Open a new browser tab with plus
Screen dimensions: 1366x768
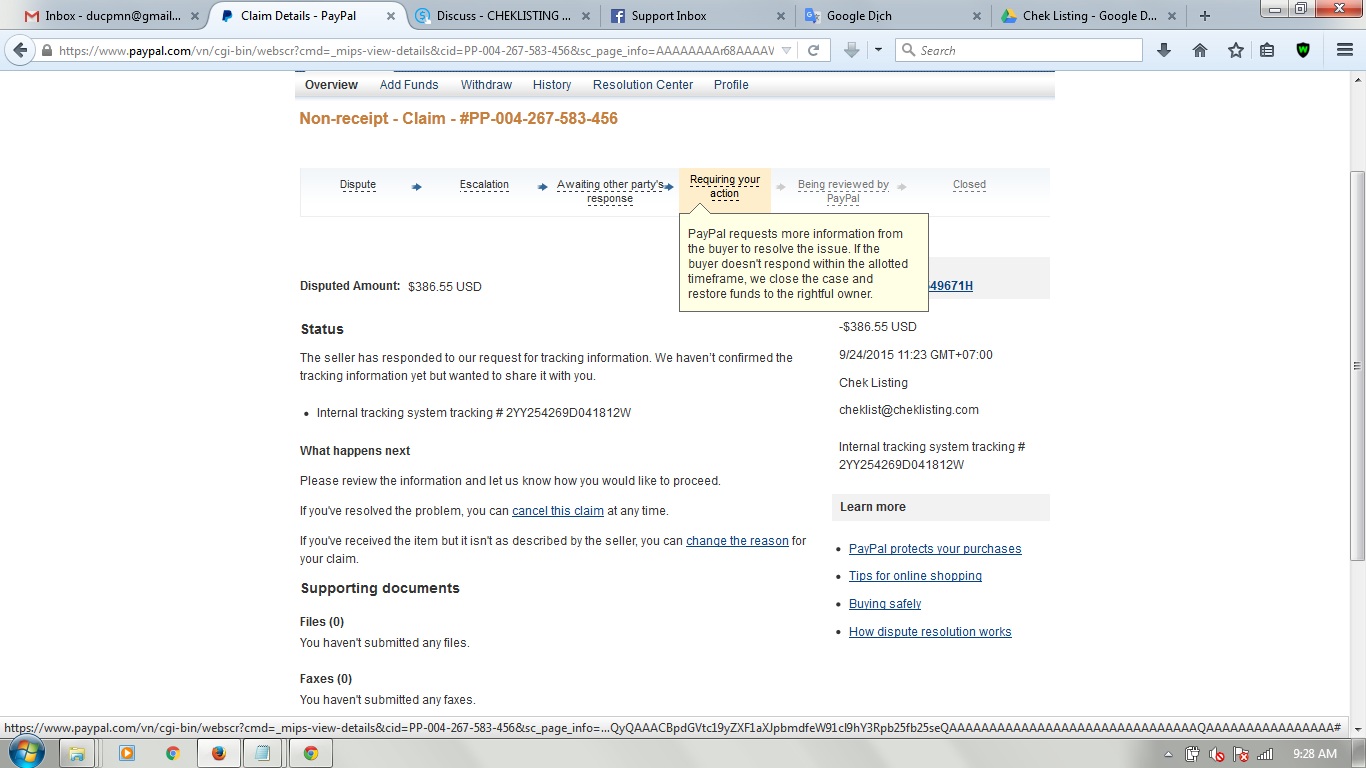[1205, 16]
